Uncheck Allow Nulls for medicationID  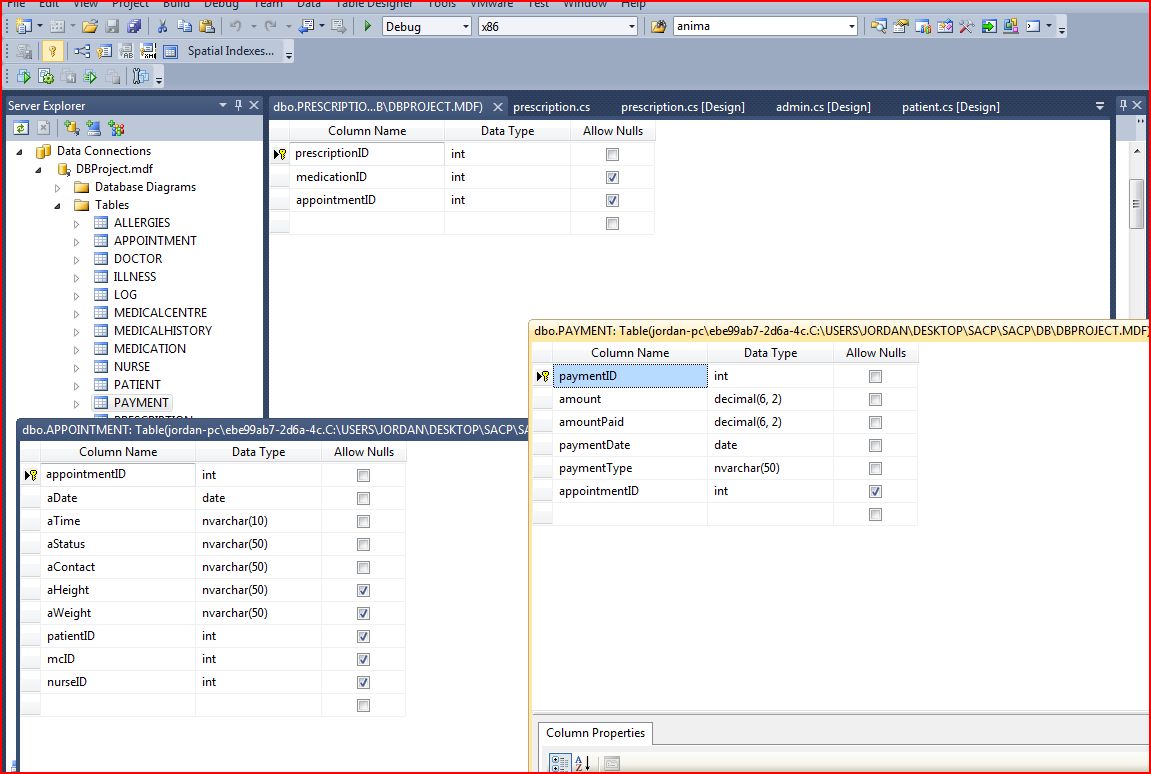[612, 177]
